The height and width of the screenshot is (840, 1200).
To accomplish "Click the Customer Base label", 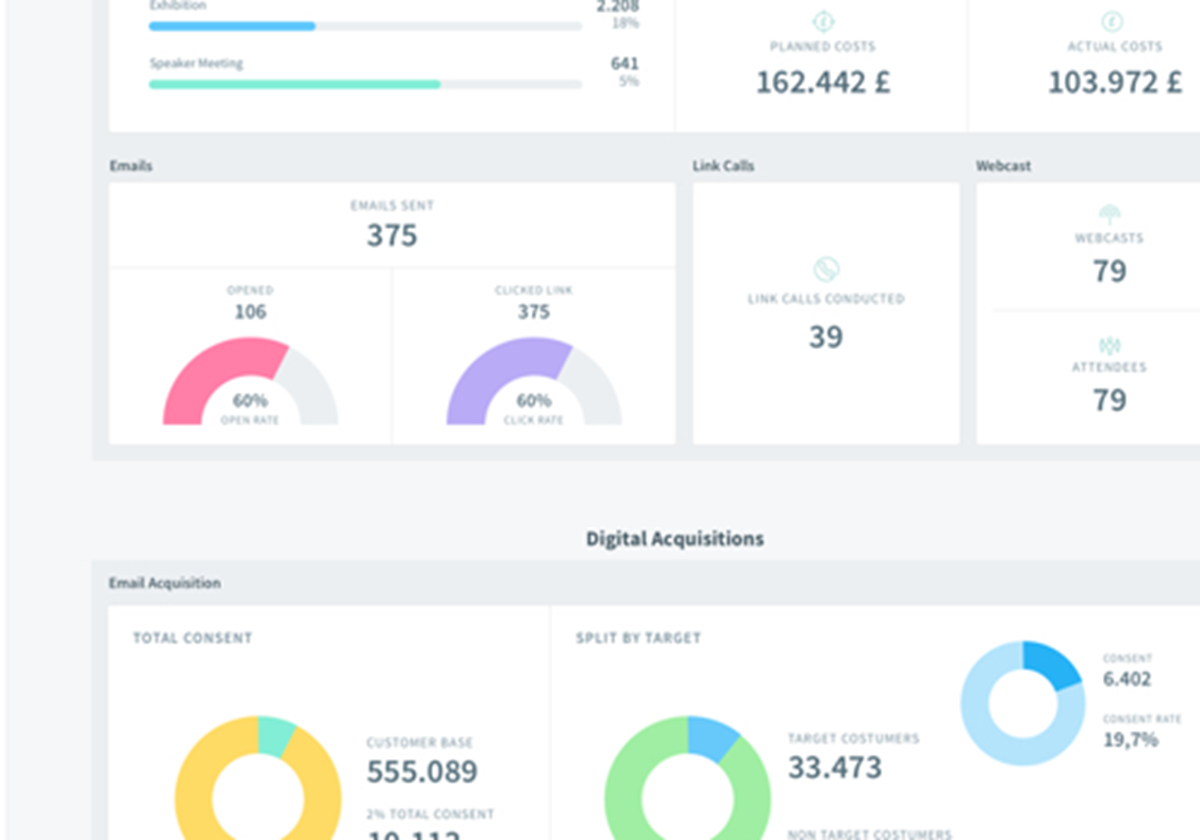I will coord(420,743).
